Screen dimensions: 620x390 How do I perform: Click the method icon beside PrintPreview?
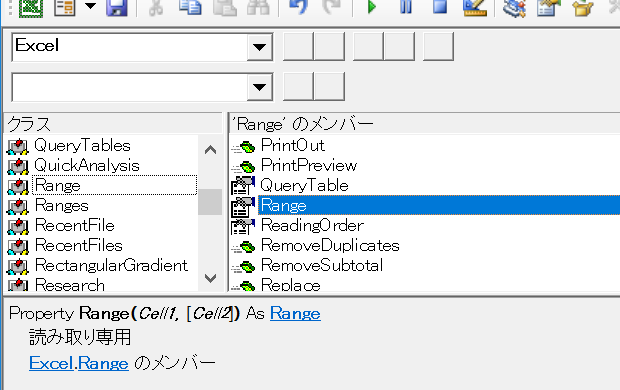[x=243, y=167]
